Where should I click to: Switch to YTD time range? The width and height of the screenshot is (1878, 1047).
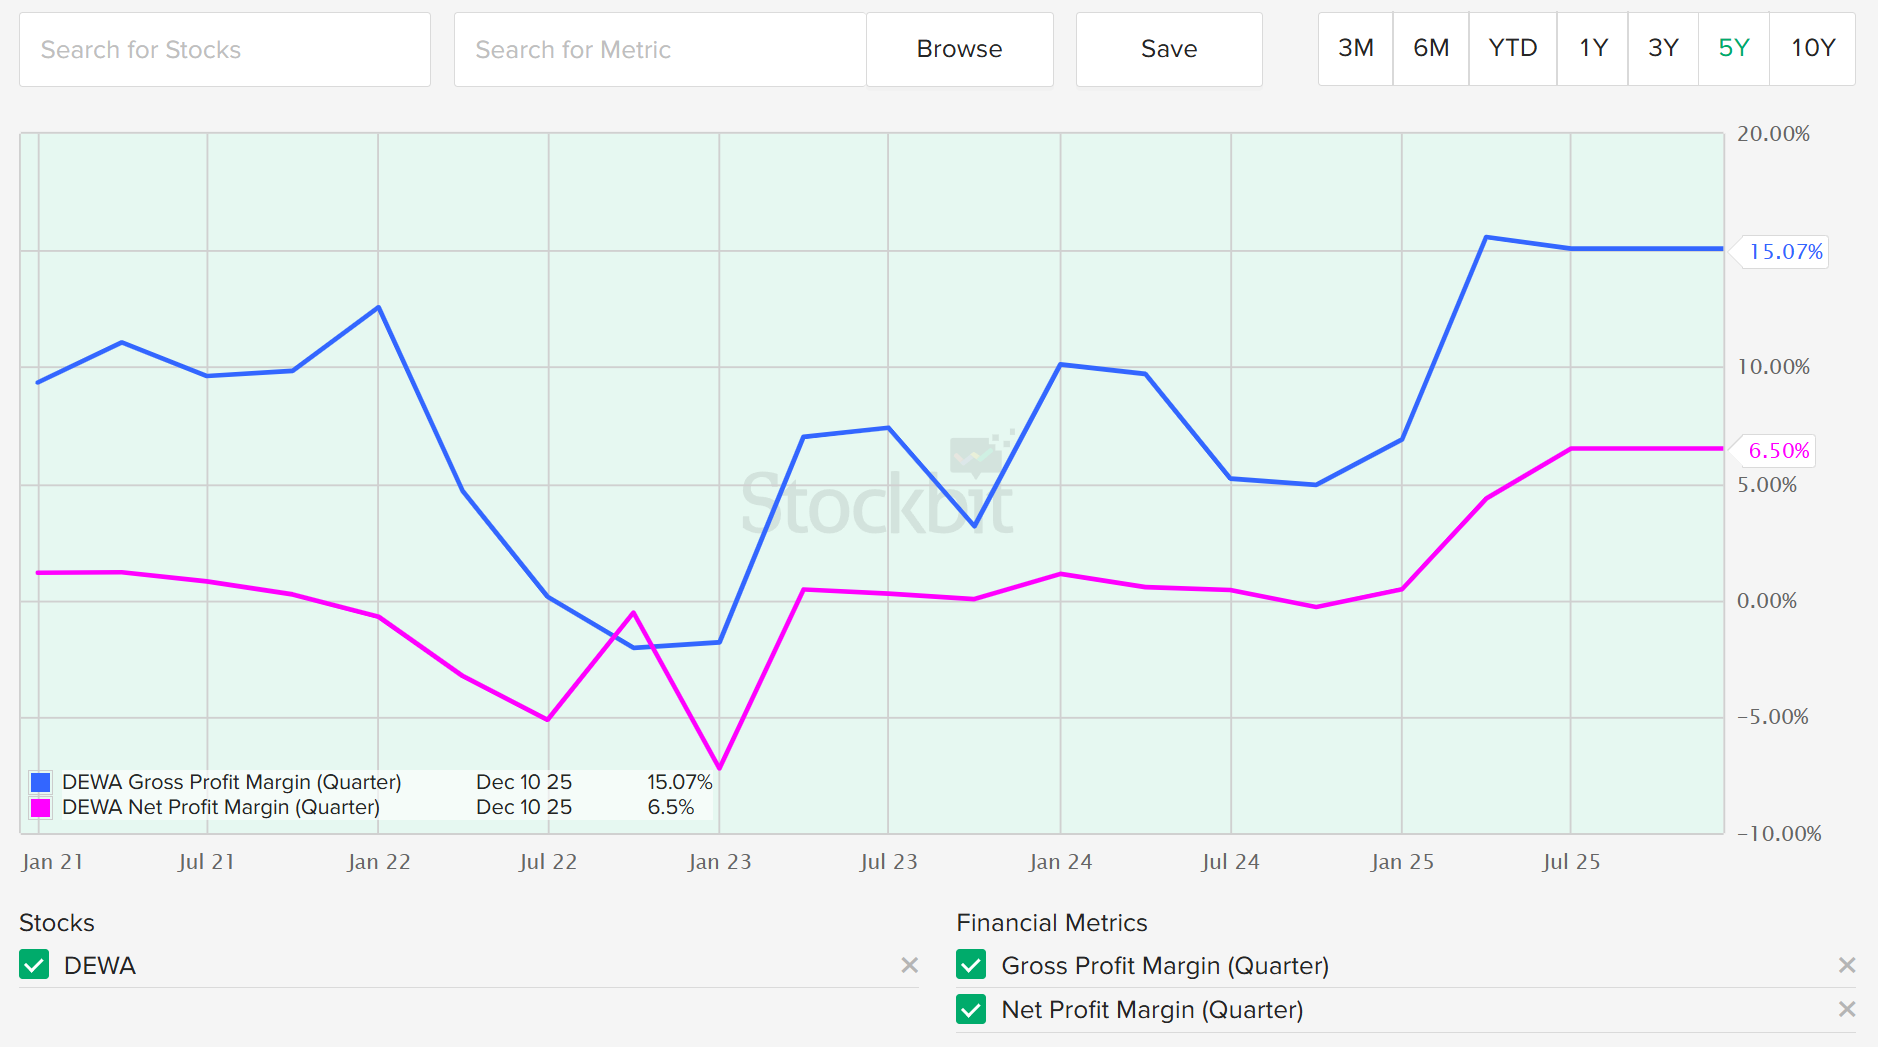click(1512, 48)
